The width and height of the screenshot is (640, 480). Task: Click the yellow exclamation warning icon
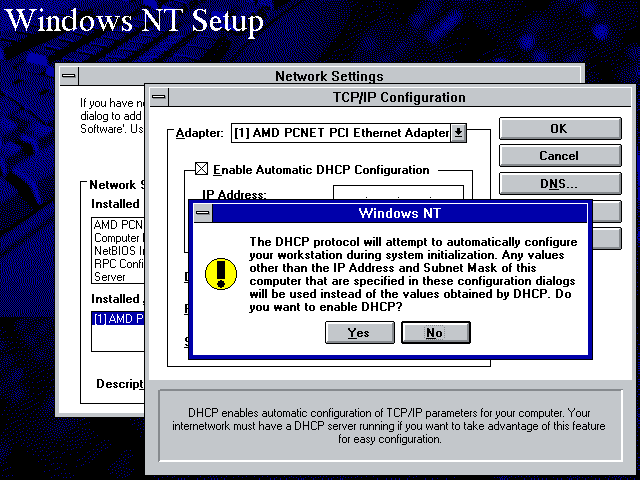[x=221, y=274]
